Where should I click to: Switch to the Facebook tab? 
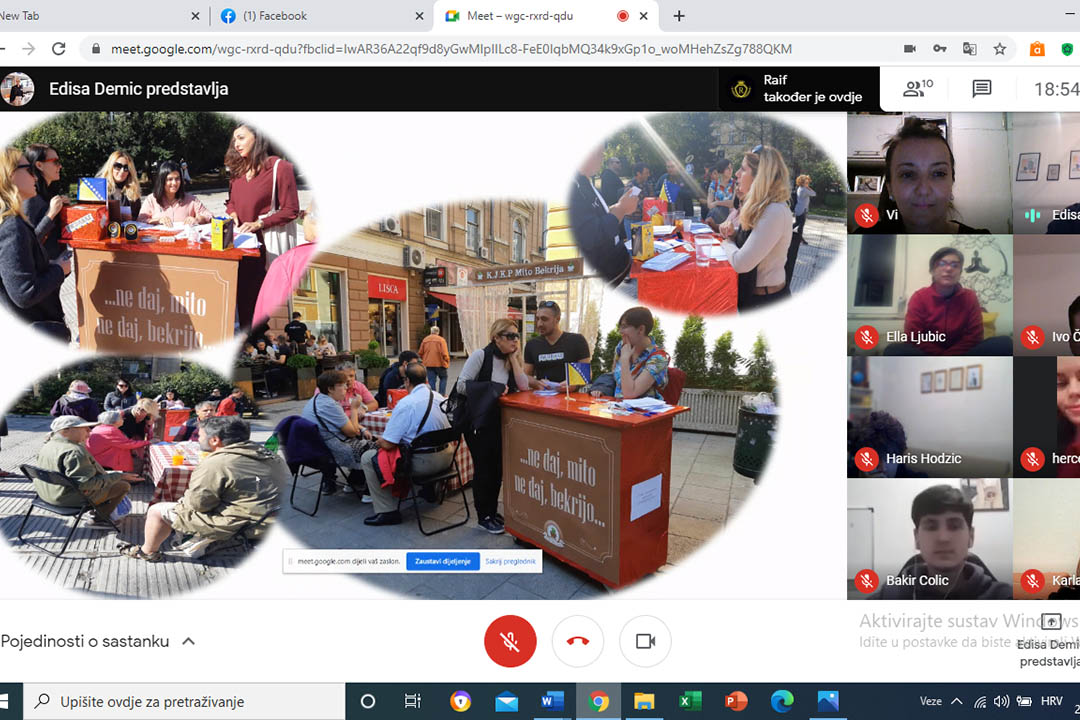[x=321, y=16]
